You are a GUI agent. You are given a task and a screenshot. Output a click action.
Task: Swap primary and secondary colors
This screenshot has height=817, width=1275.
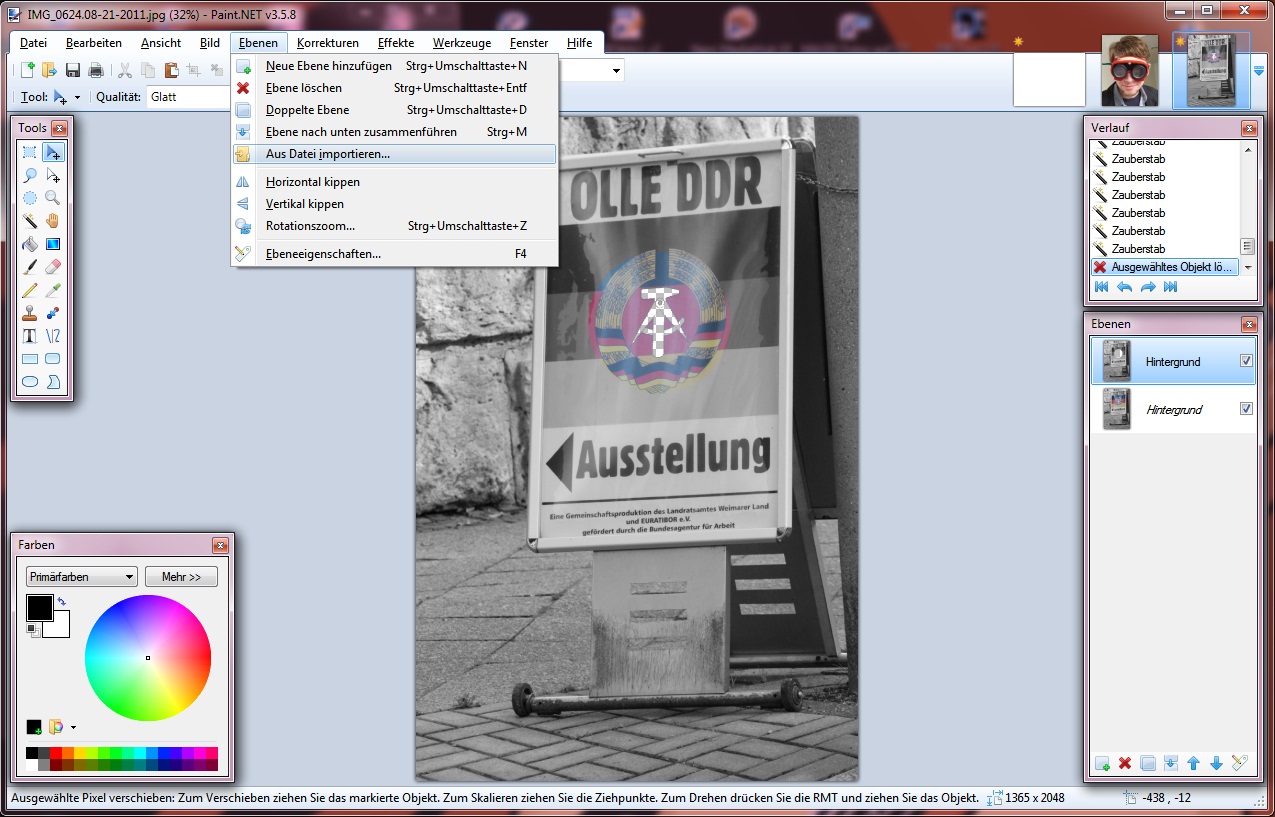tap(62, 601)
